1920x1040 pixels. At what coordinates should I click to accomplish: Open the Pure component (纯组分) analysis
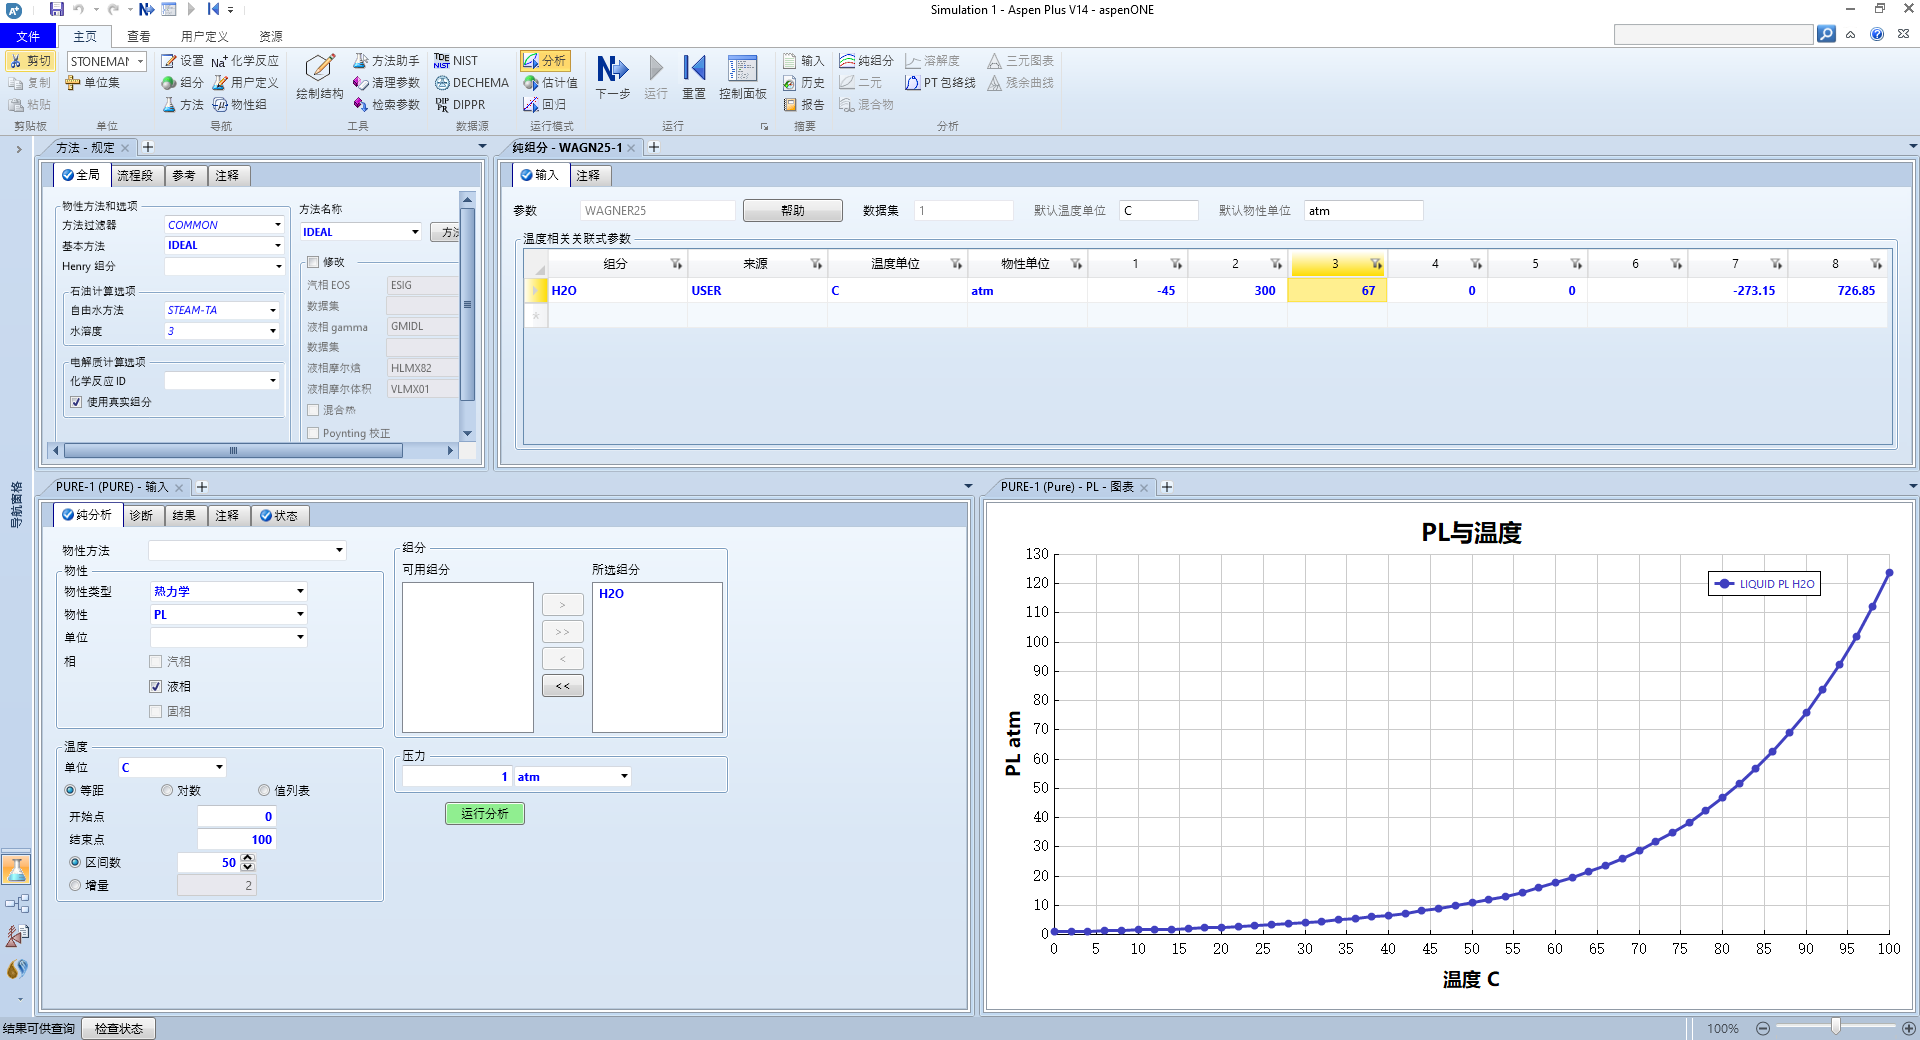(866, 61)
